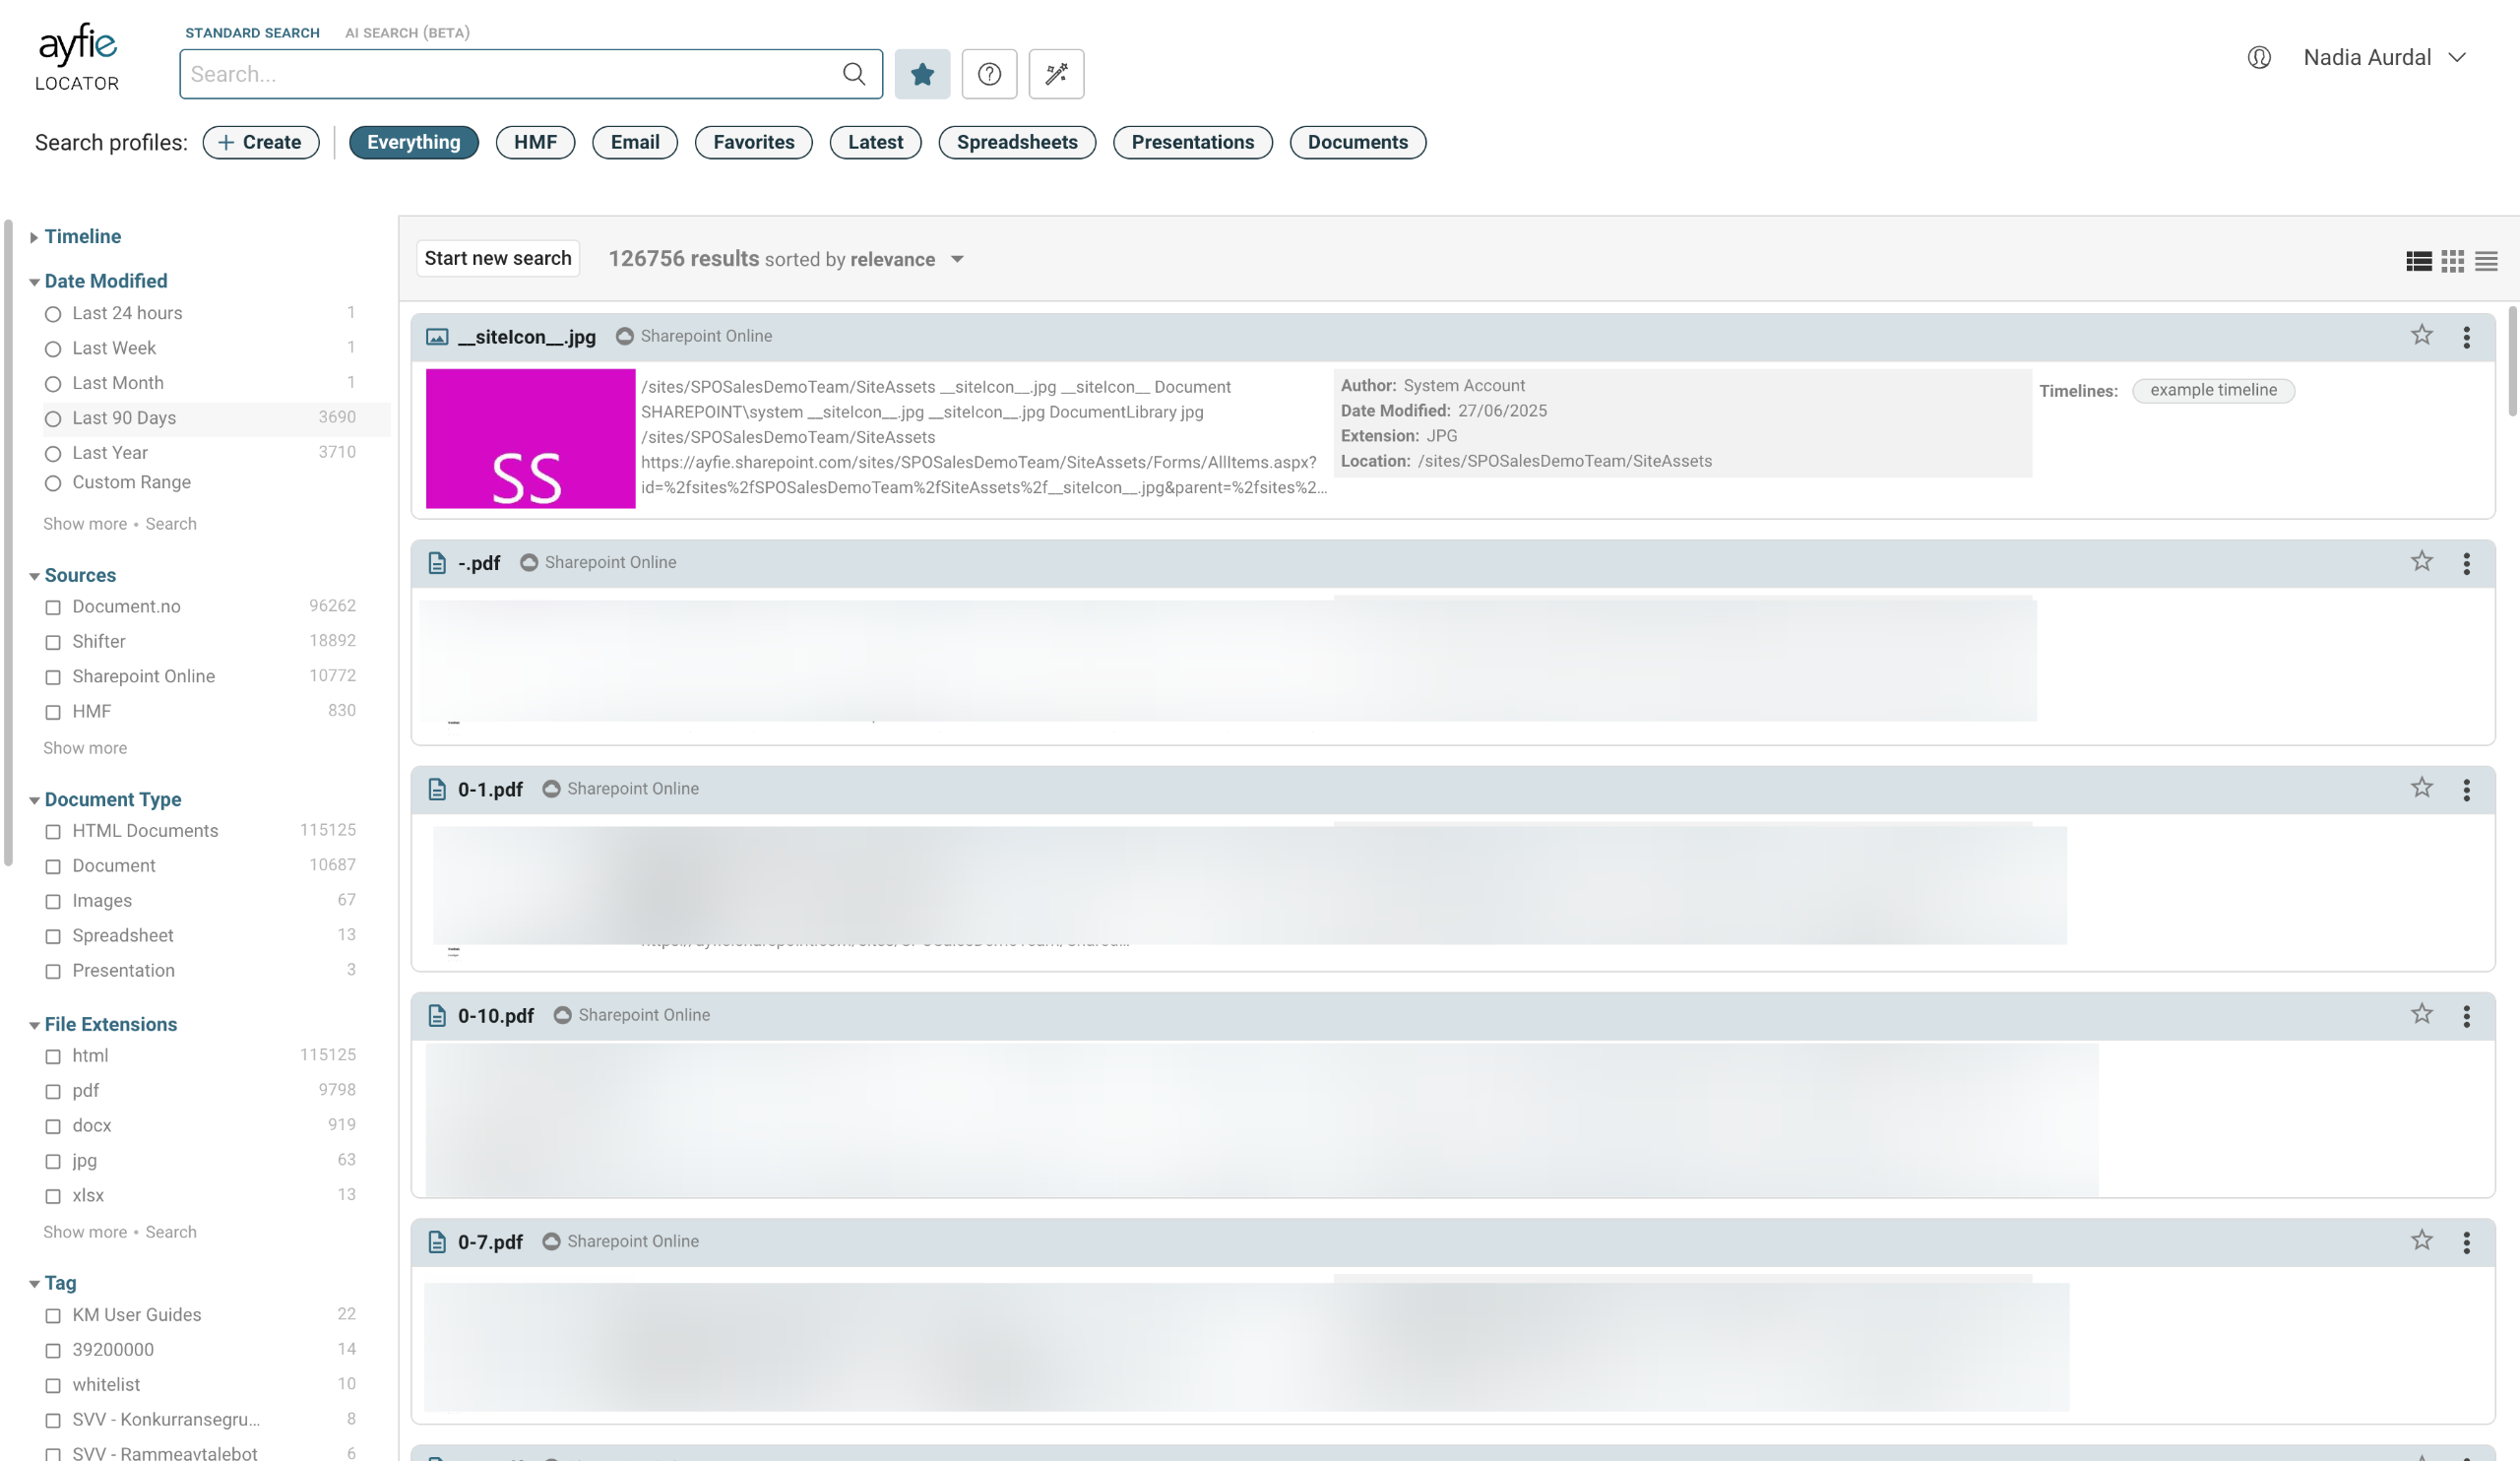
Task: Click the favorites star button beside search
Action: (922, 74)
